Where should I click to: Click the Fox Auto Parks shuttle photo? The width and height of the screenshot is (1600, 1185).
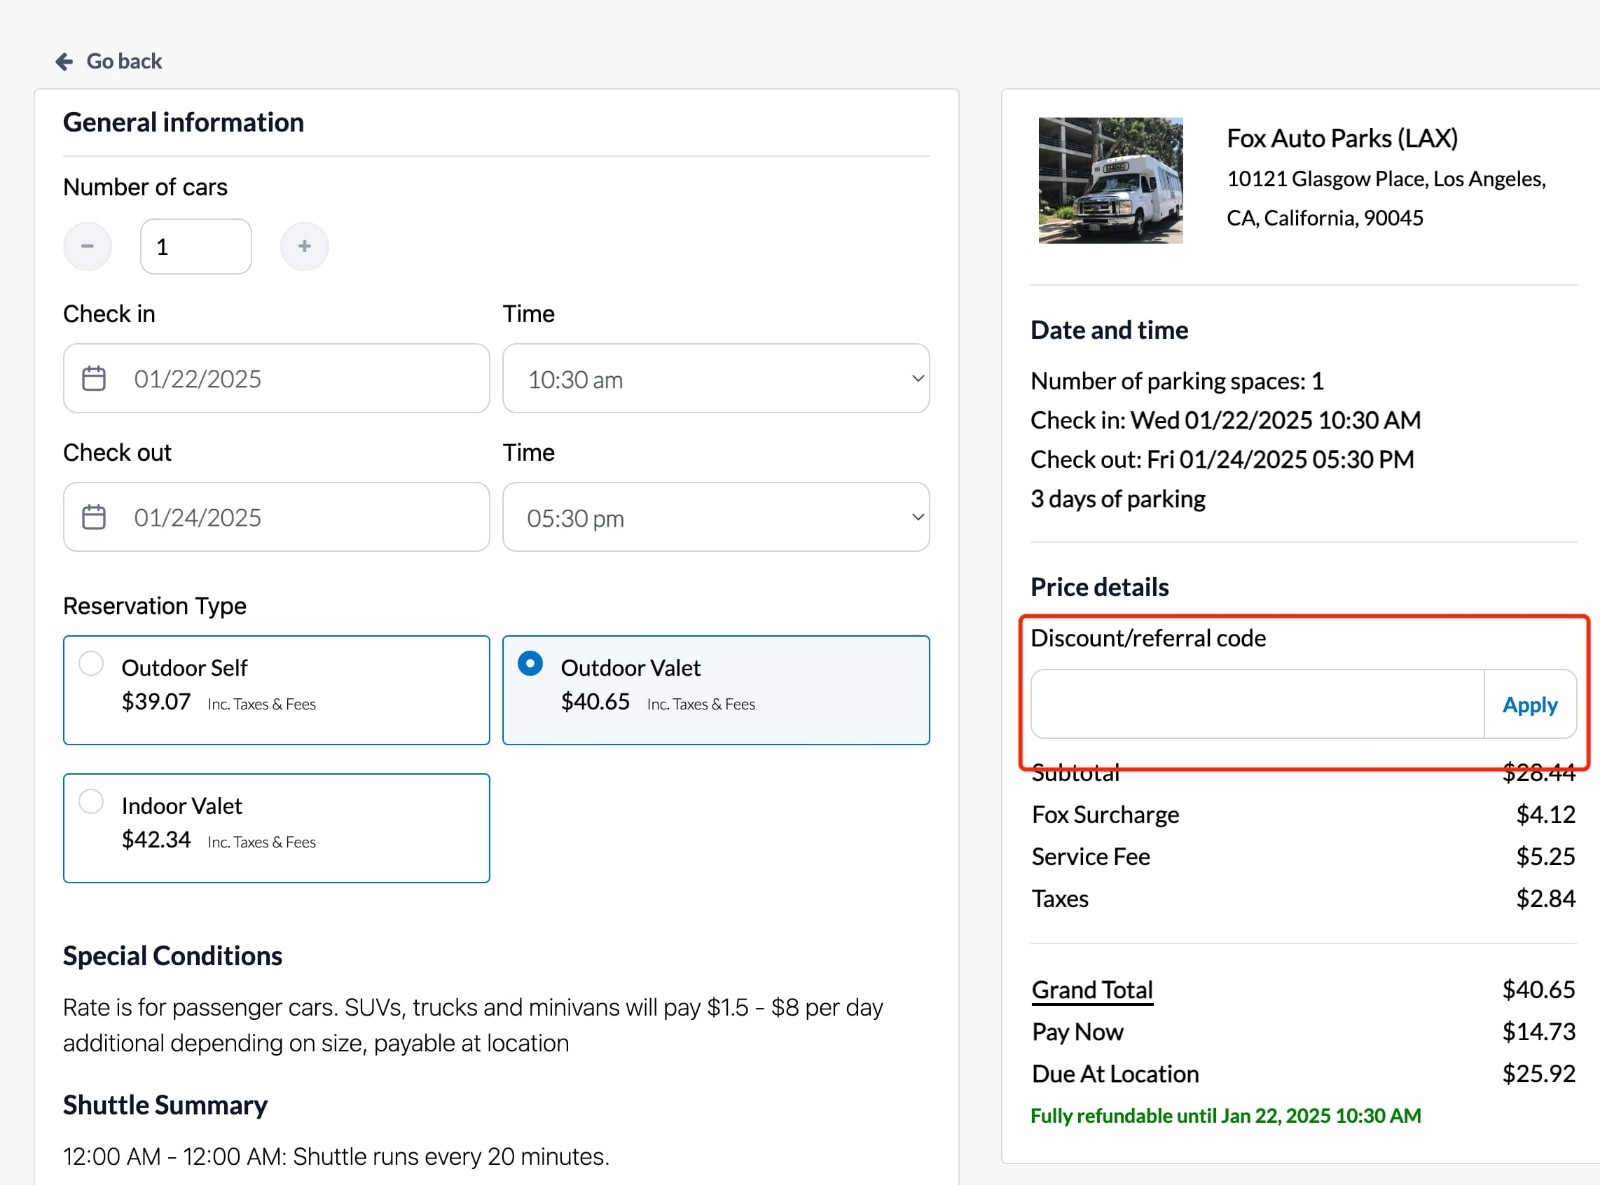(x=1109, y=181)
